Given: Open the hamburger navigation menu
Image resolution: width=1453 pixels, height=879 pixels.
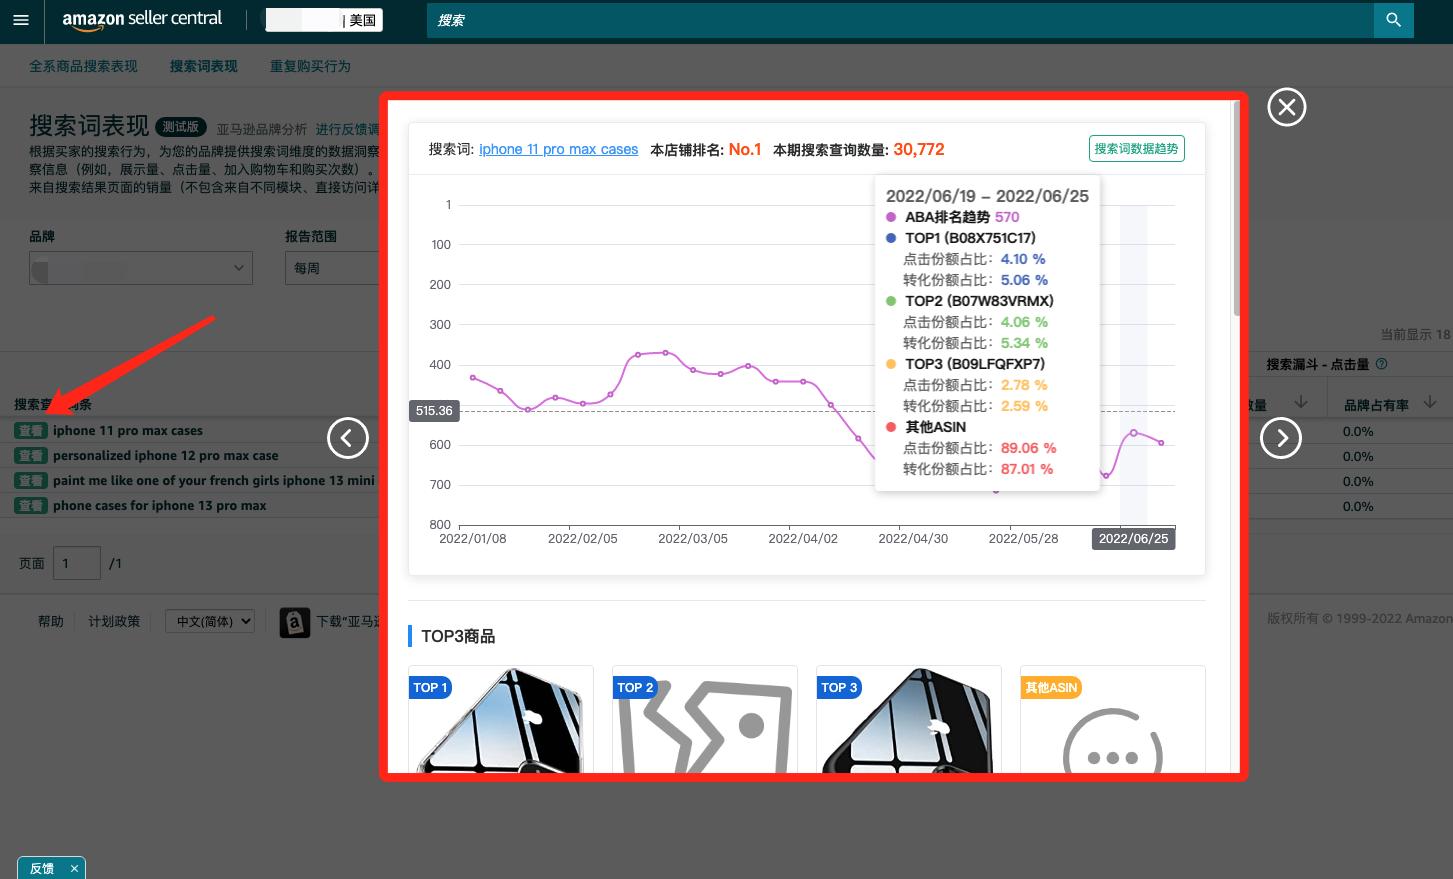Looking at the screenshot, I should point(20,20).
